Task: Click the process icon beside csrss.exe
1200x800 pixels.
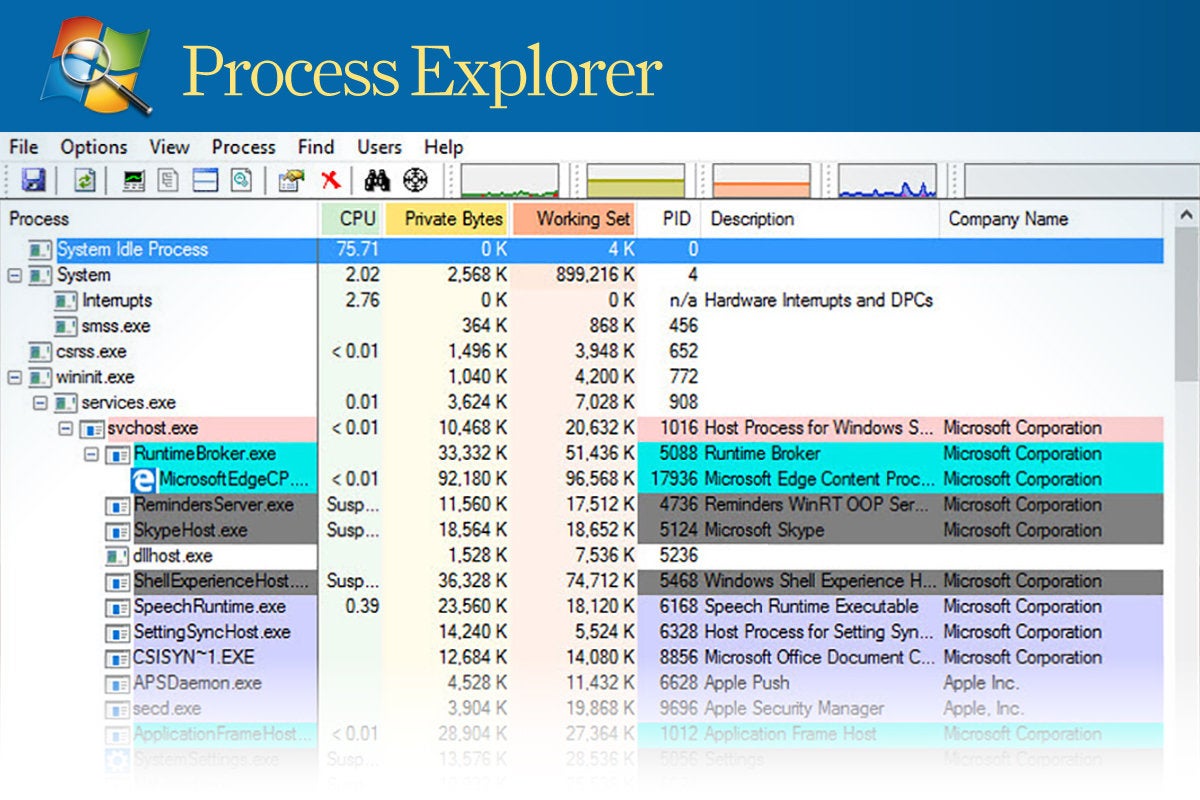Action: (x=40, y=352)
